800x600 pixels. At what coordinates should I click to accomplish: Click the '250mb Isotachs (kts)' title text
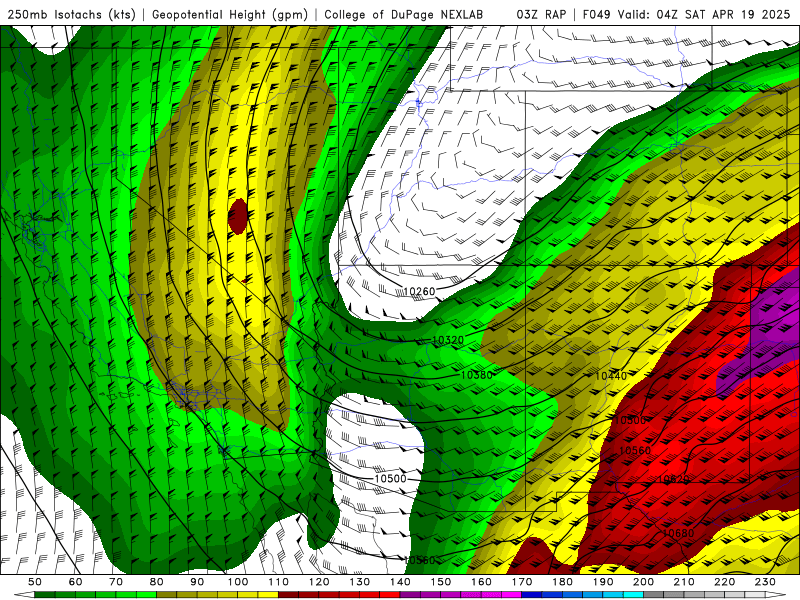click(71, 14)
